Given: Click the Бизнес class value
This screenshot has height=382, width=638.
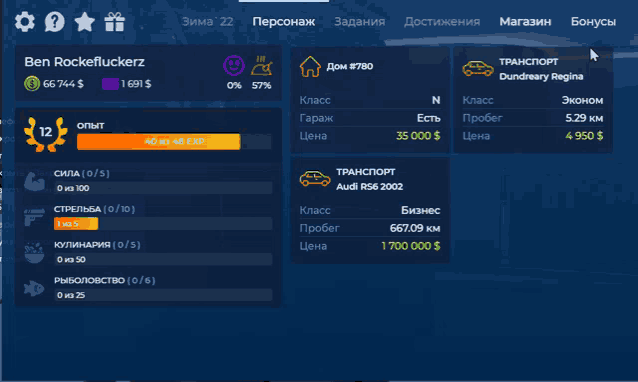Looking at the screenshot, I should point(421,210).
